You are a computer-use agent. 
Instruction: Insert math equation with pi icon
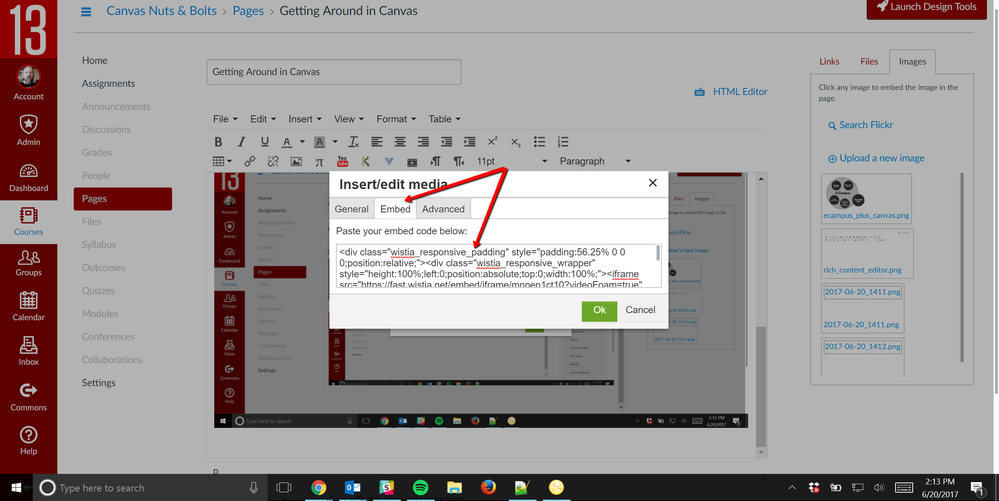pyautogui.click(x=319, y=161)
